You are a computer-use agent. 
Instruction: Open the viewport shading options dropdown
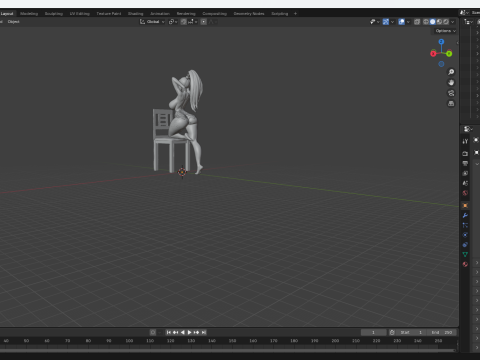(x=453, y=22)
